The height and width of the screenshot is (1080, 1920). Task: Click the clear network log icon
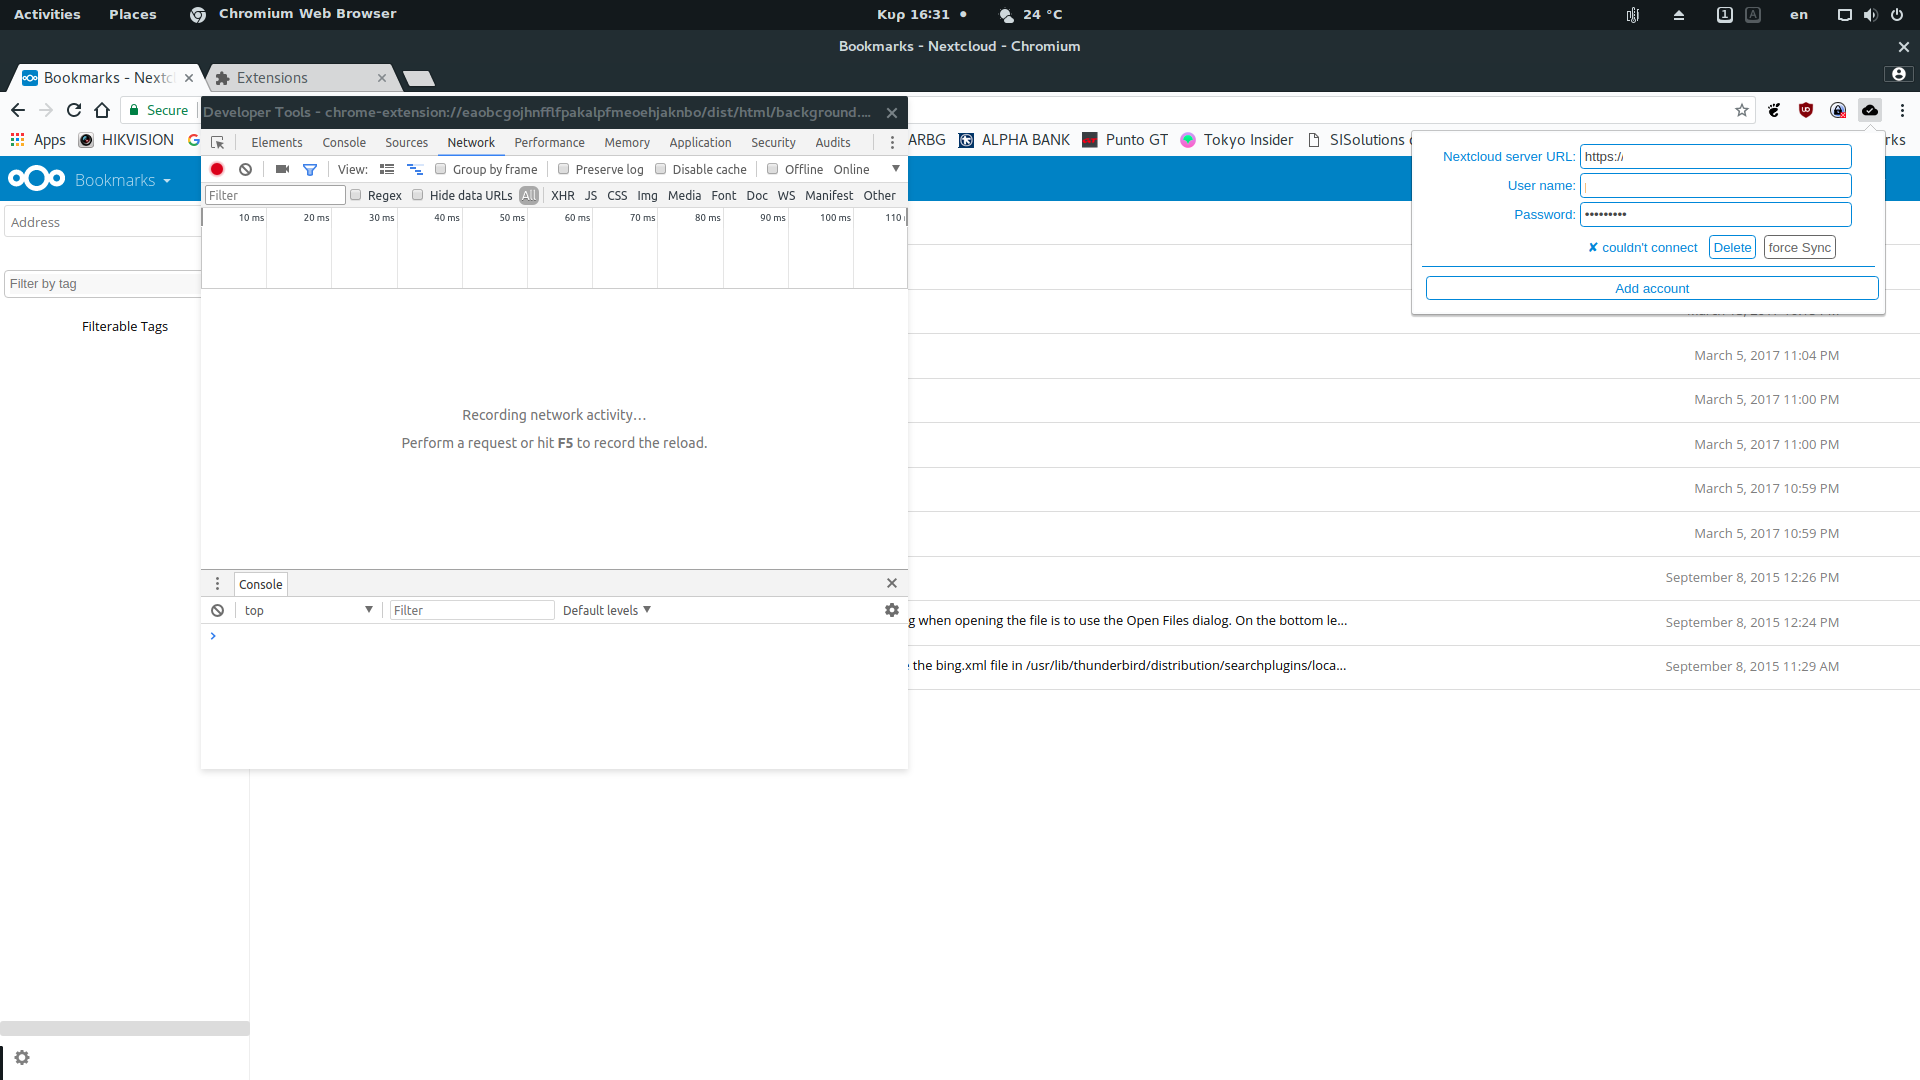(x=245, y=169)
